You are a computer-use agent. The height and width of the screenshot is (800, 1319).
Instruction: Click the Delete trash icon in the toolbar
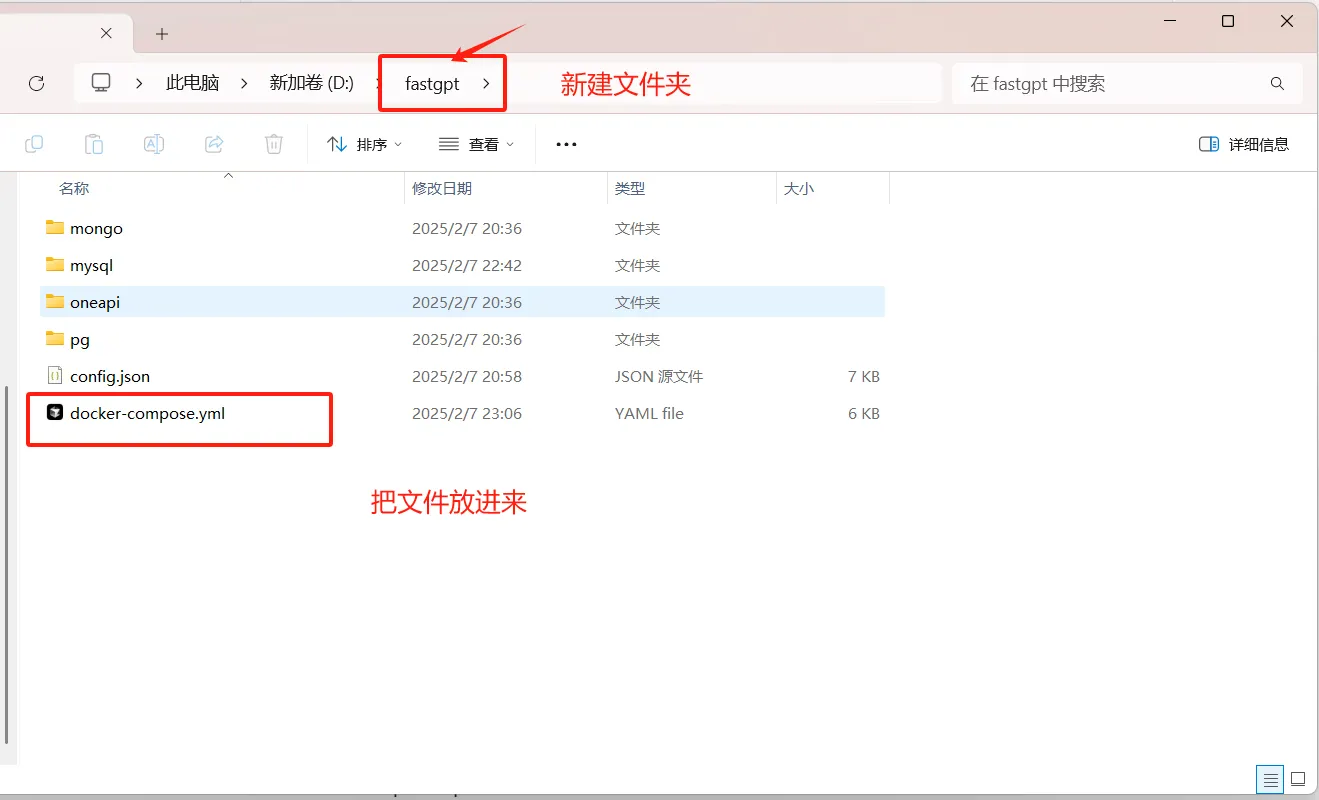pyautogui.click(x=274, y=144)
